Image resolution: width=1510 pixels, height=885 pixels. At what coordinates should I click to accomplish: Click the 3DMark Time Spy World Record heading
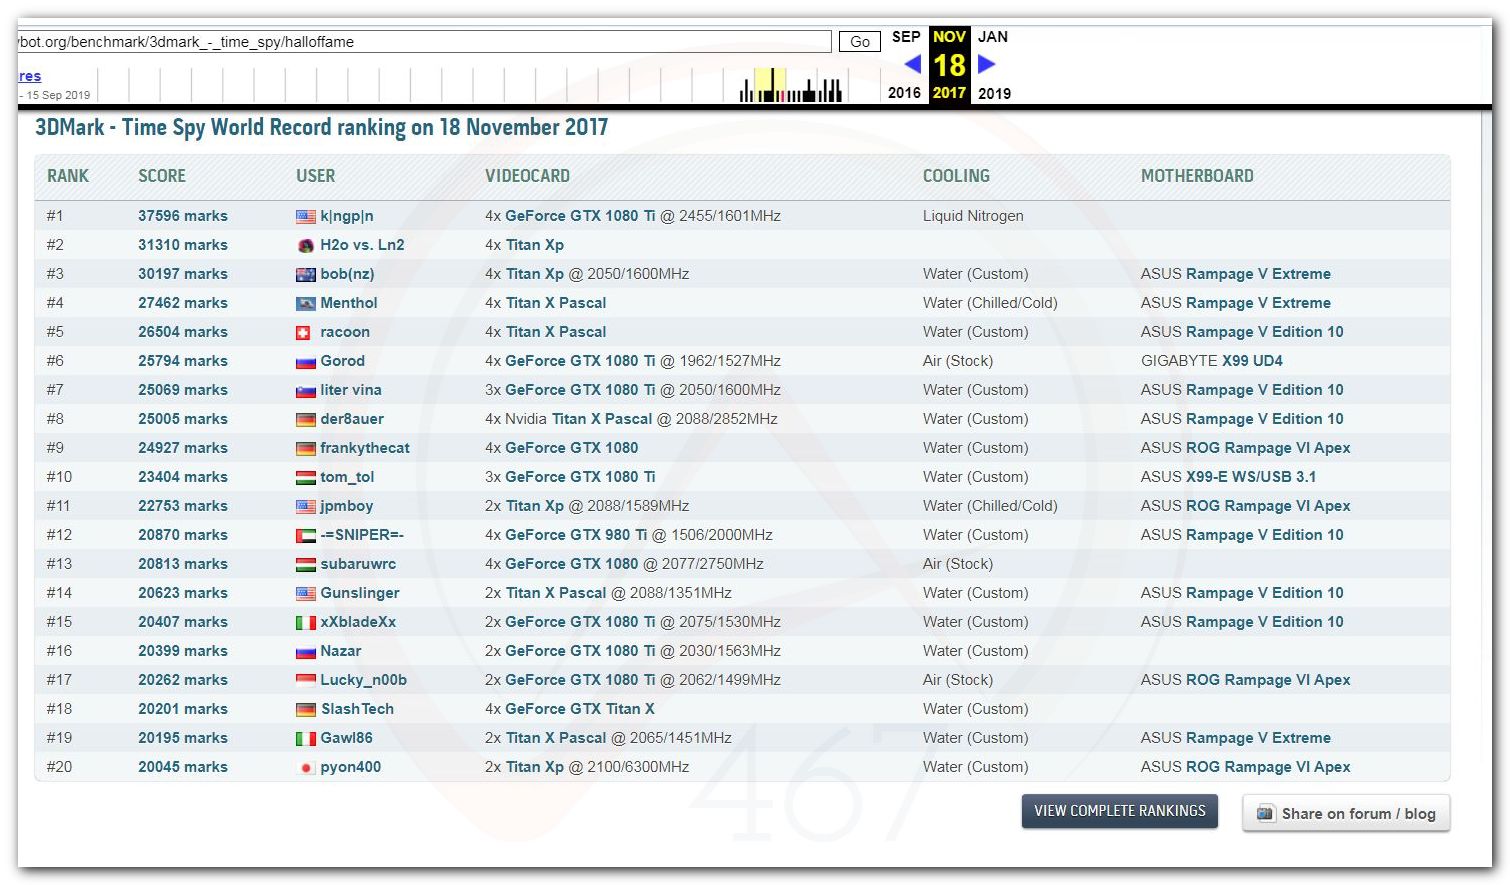(322, 128)
